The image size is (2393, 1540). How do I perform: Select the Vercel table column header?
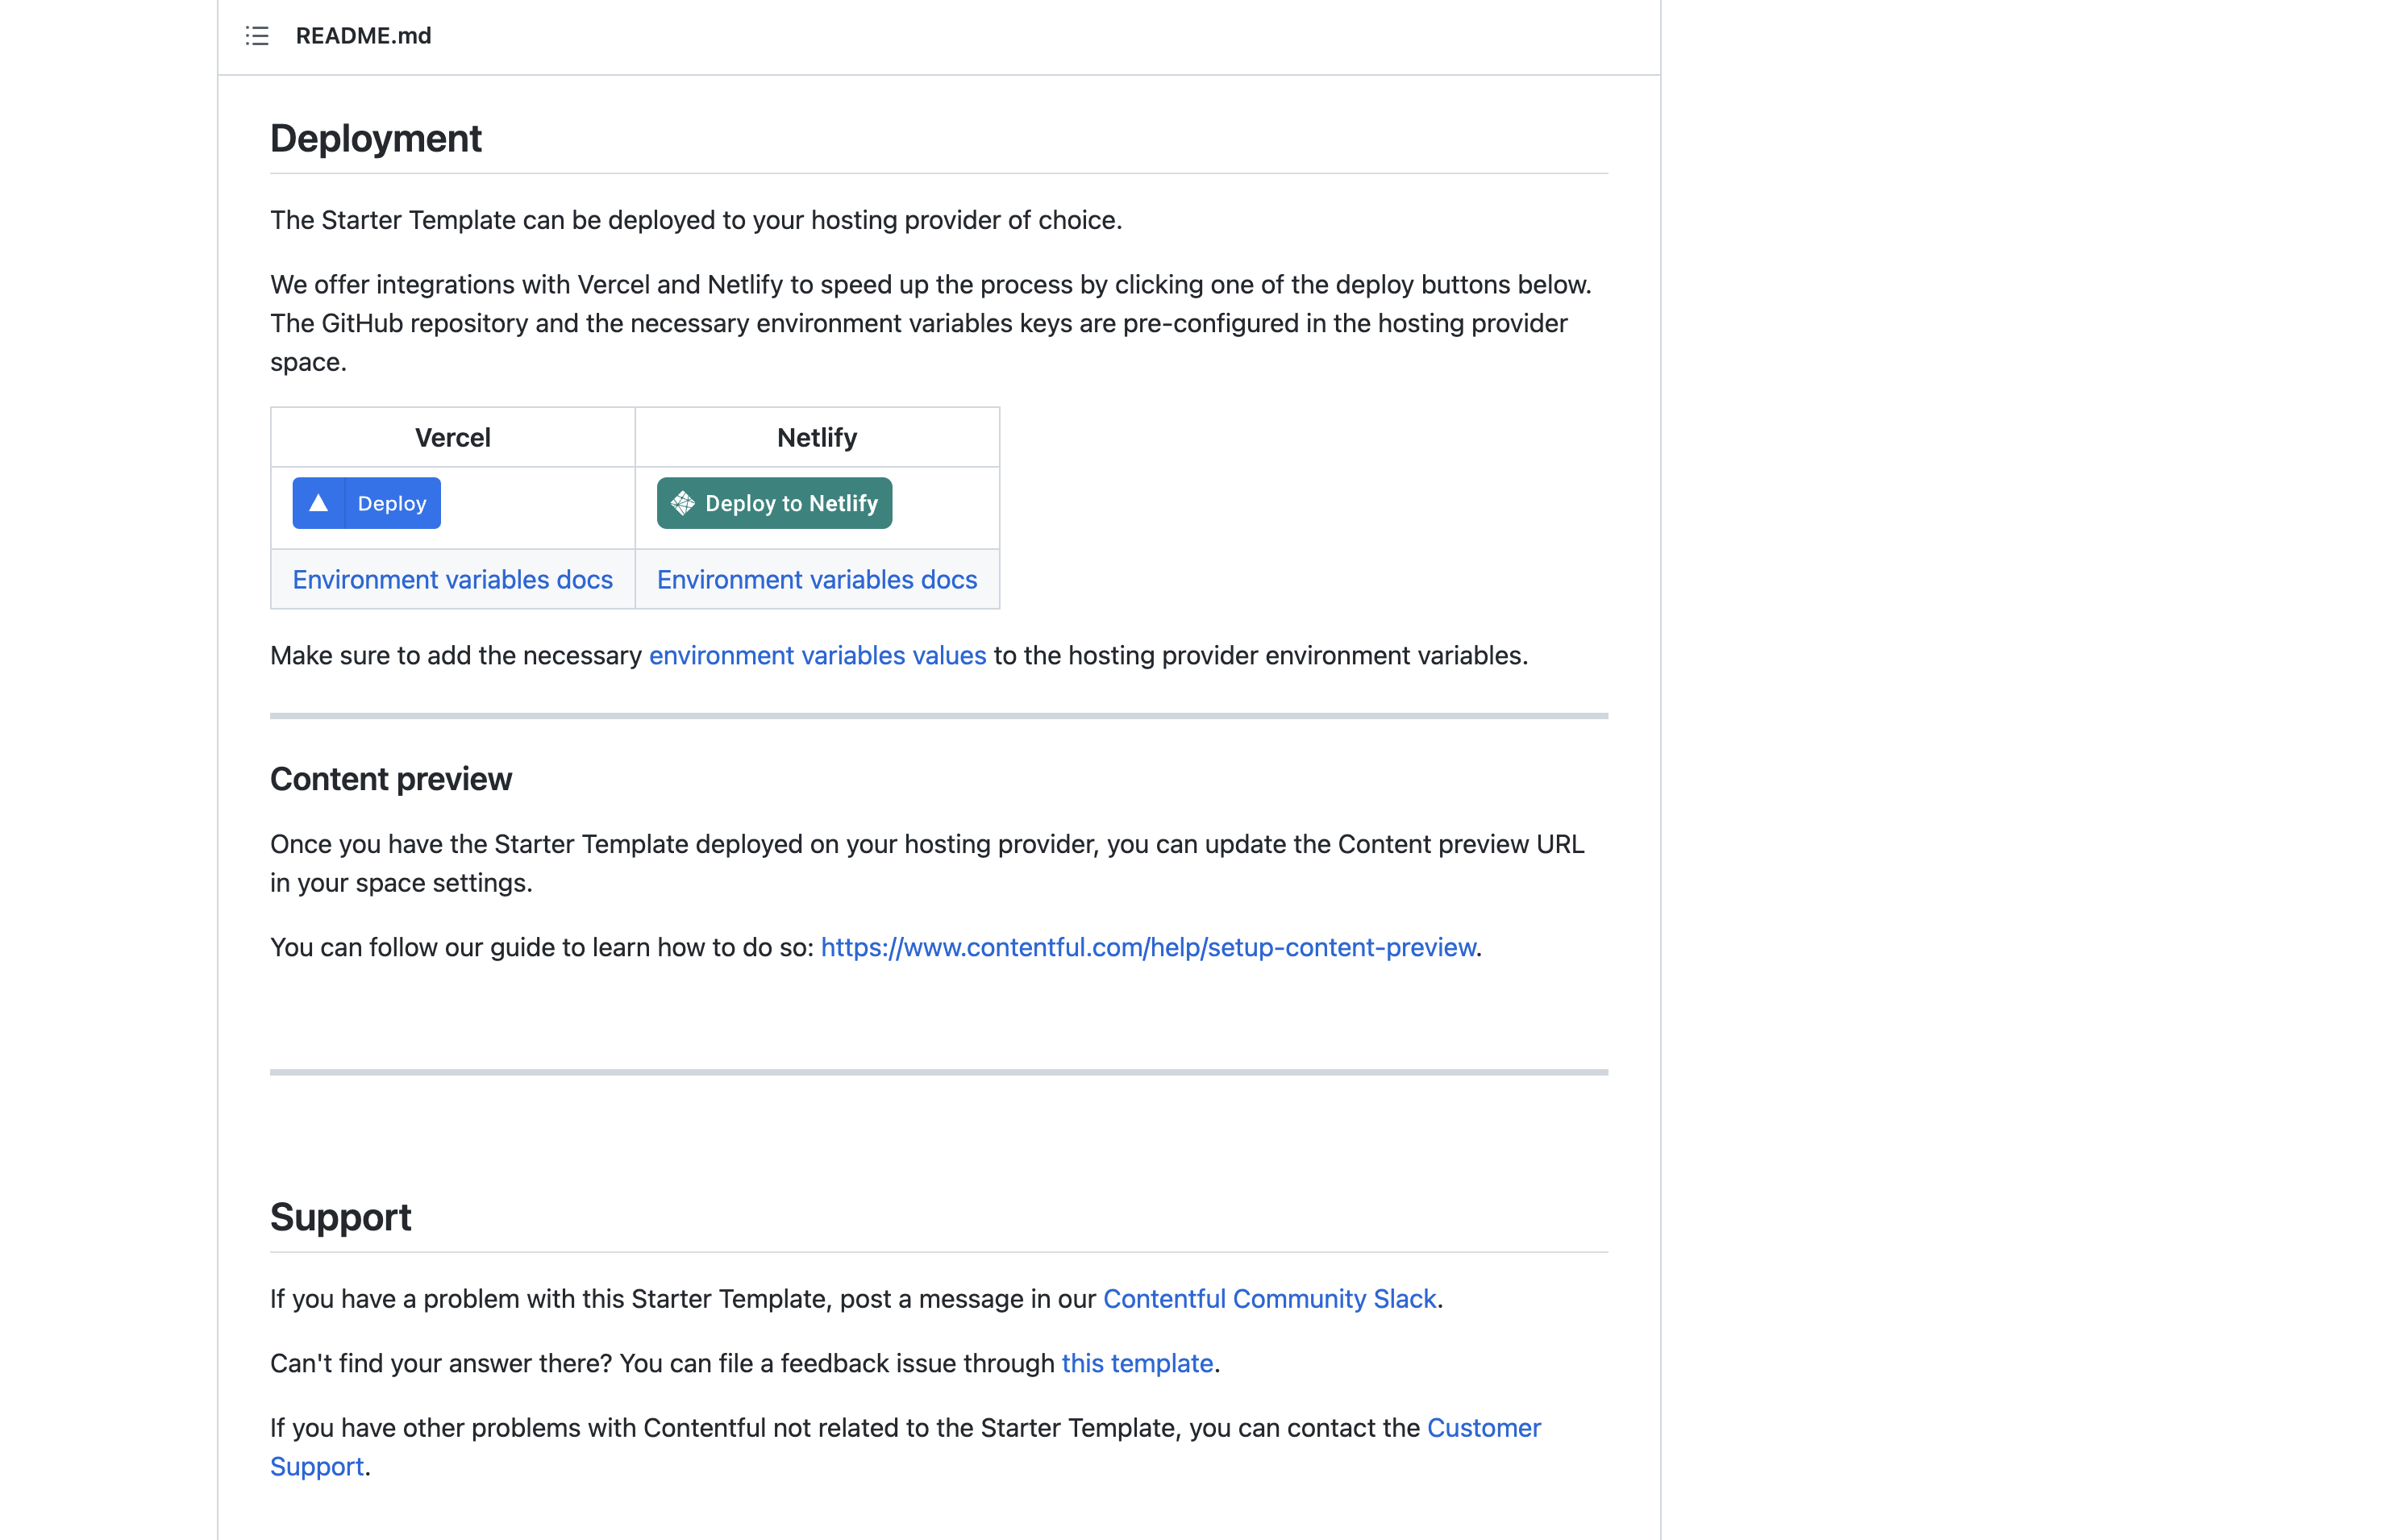tap(452, 437)
